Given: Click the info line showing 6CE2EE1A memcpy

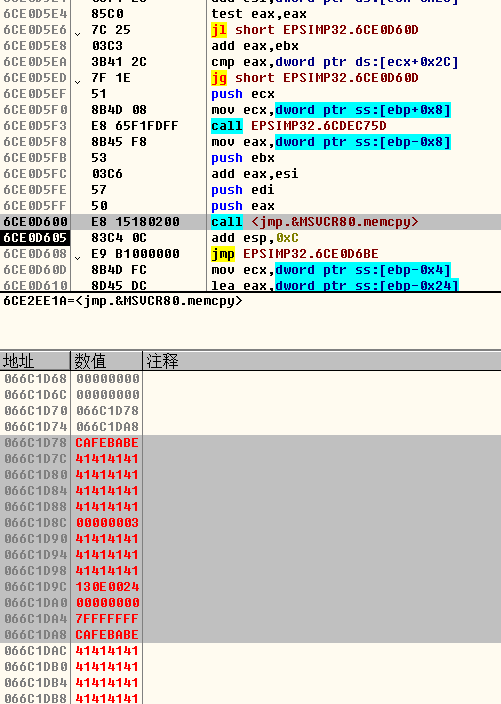Looking at the screenshot, I should pos(123,301).
